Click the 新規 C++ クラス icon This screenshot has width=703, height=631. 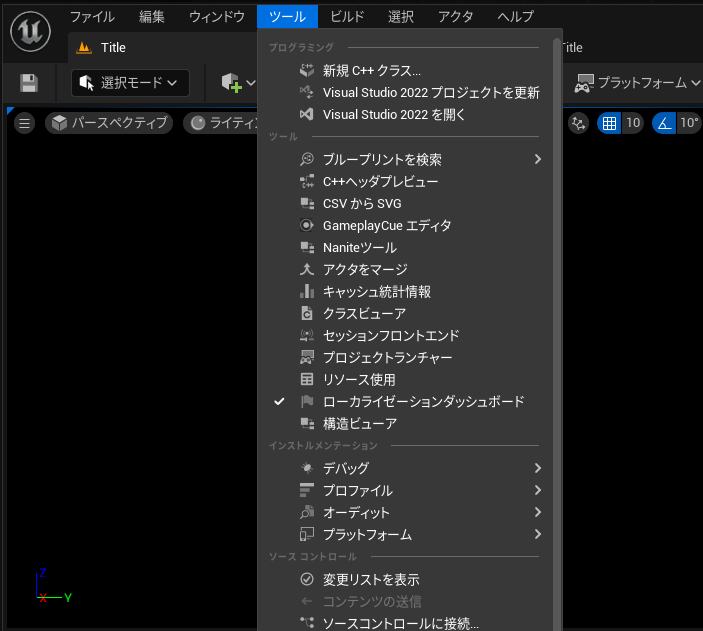[x=307, y=70]
